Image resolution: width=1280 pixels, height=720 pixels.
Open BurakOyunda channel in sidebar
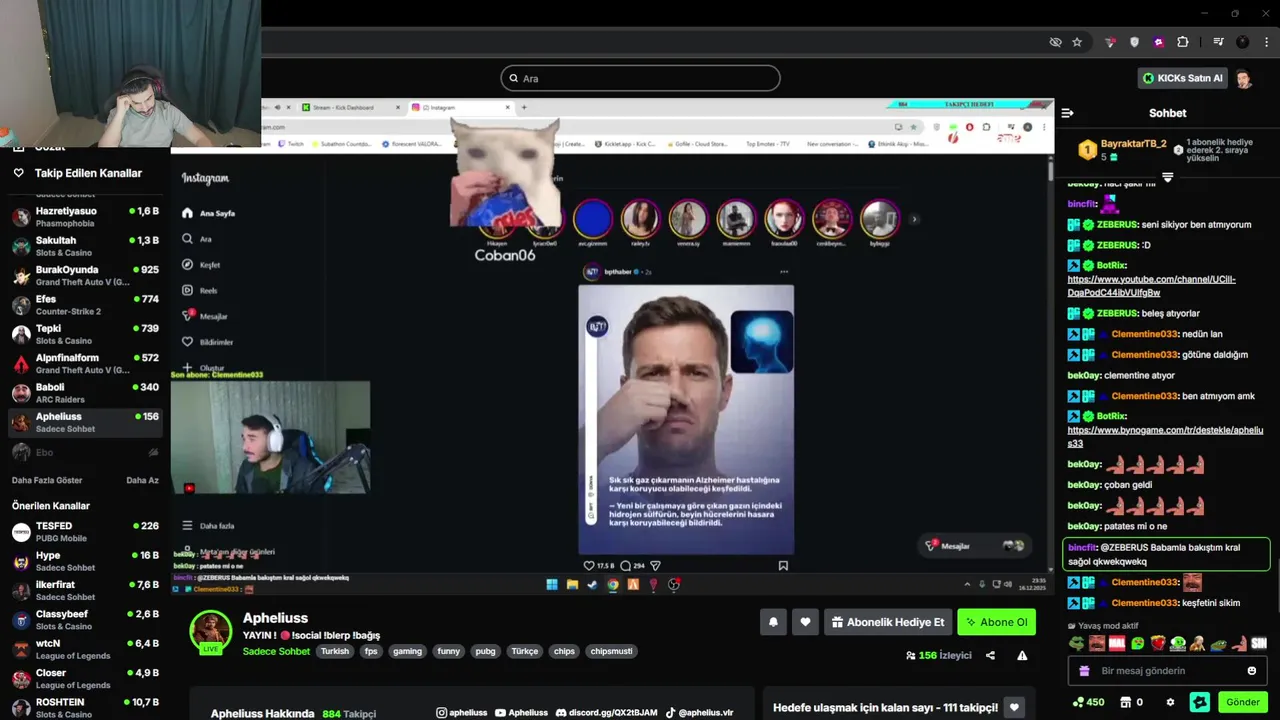point(85,275)
